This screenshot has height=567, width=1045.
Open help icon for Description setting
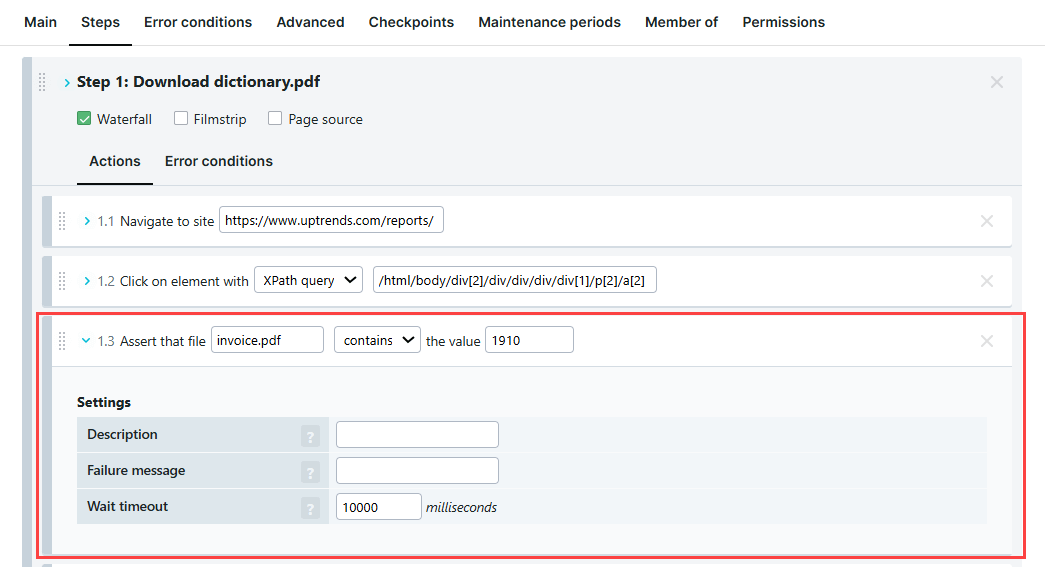point(310,436)
